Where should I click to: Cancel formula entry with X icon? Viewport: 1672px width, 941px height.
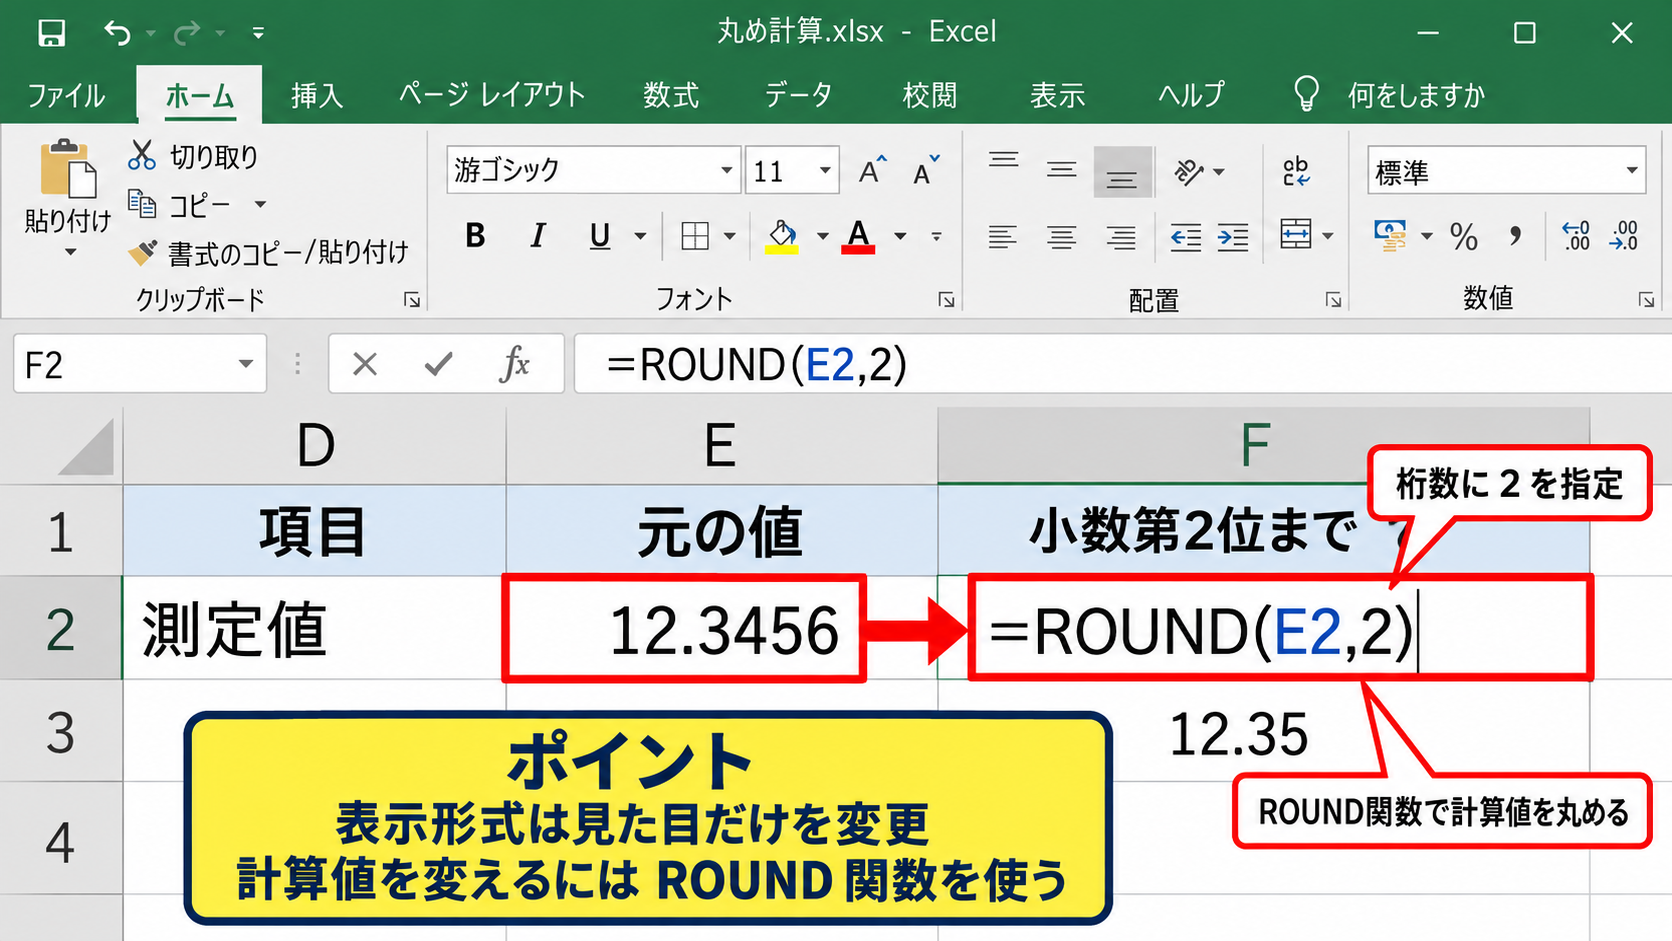365,364
